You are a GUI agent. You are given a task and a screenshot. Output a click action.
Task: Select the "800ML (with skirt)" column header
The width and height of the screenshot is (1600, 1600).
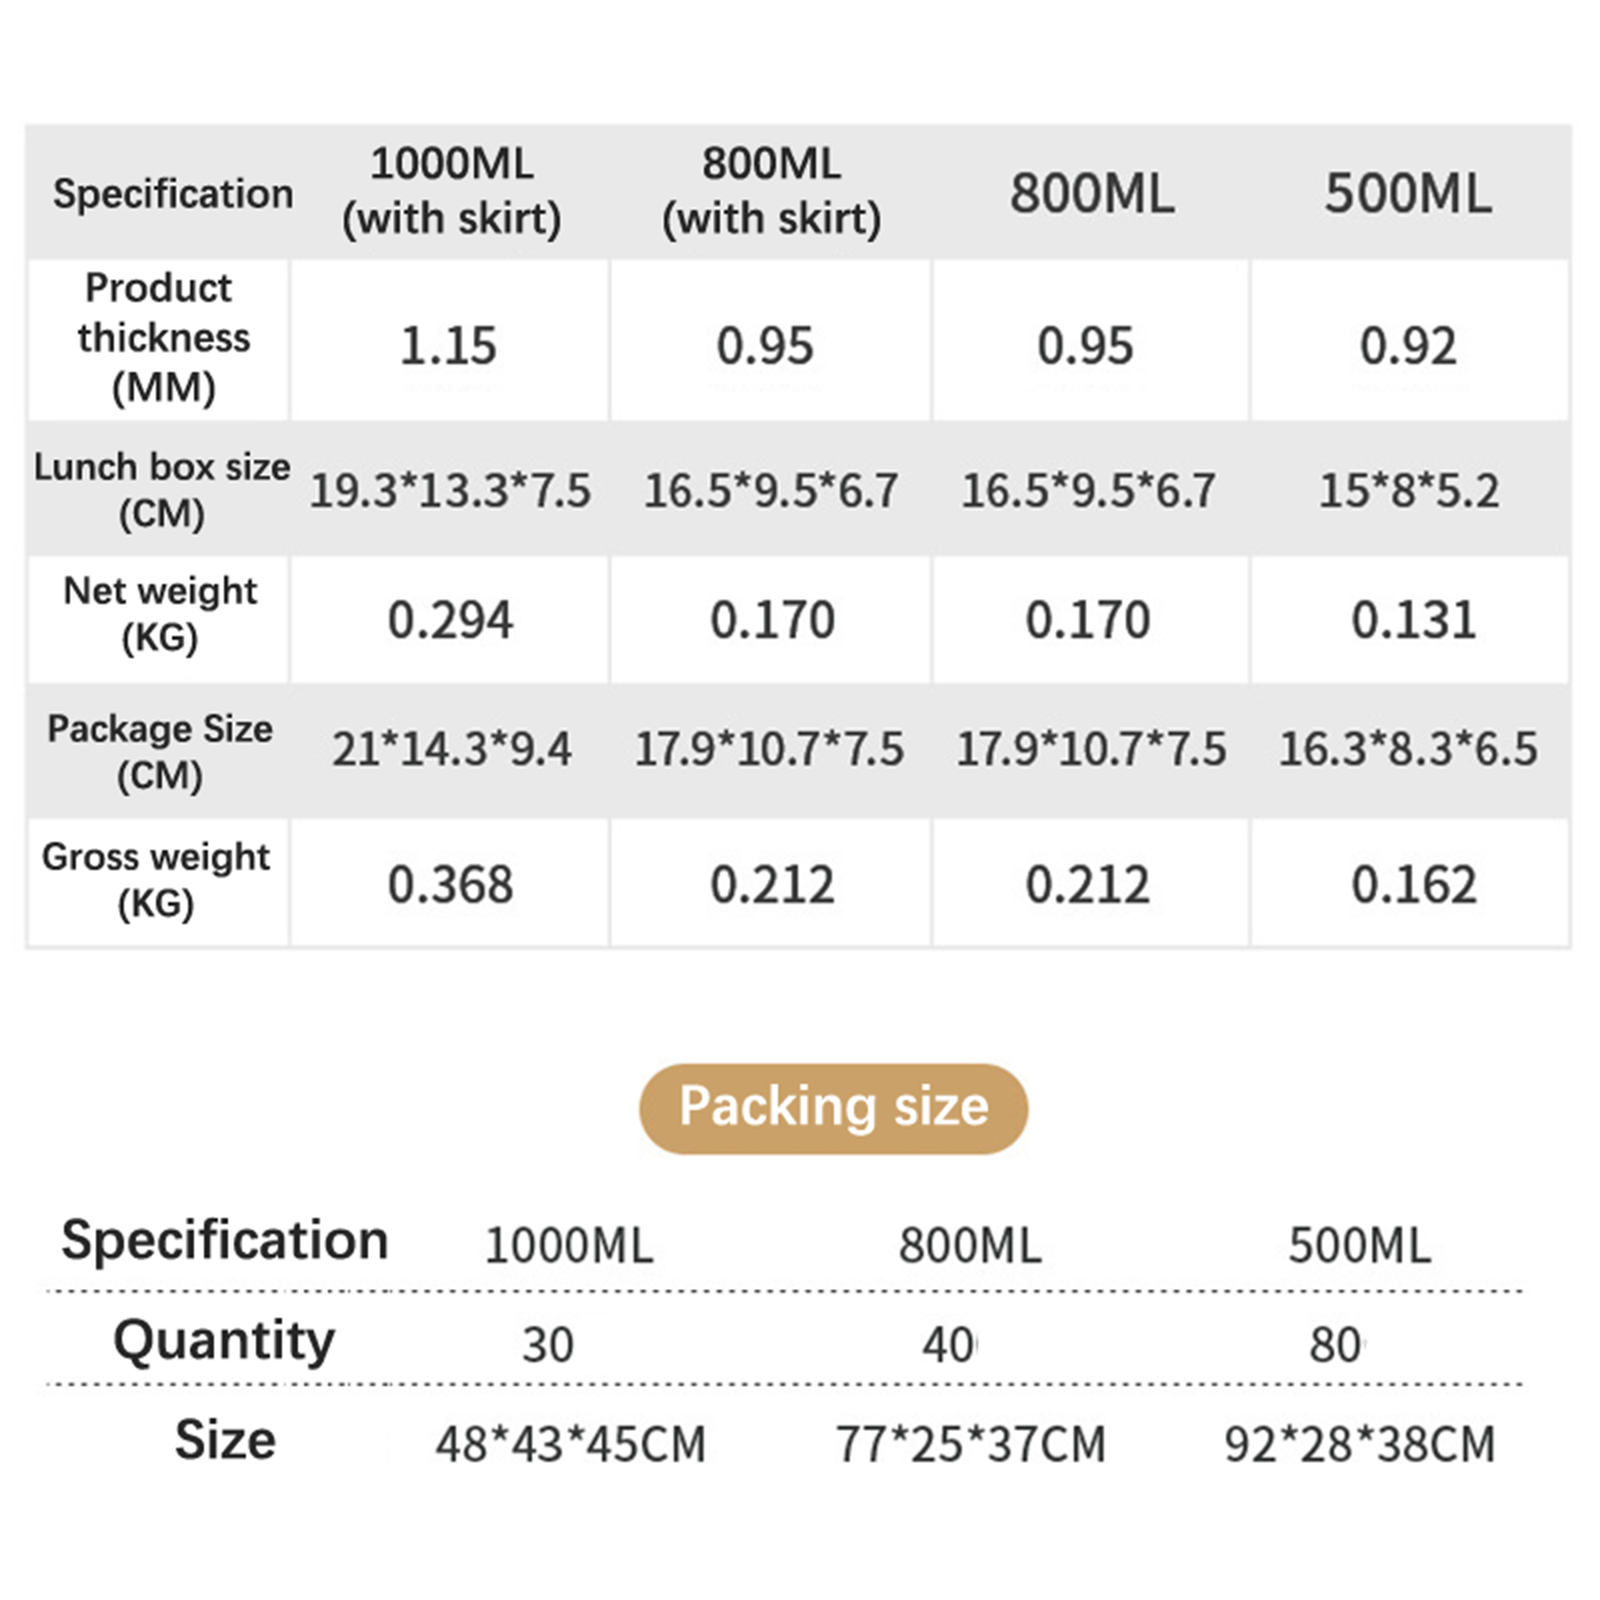click(771, 191)
